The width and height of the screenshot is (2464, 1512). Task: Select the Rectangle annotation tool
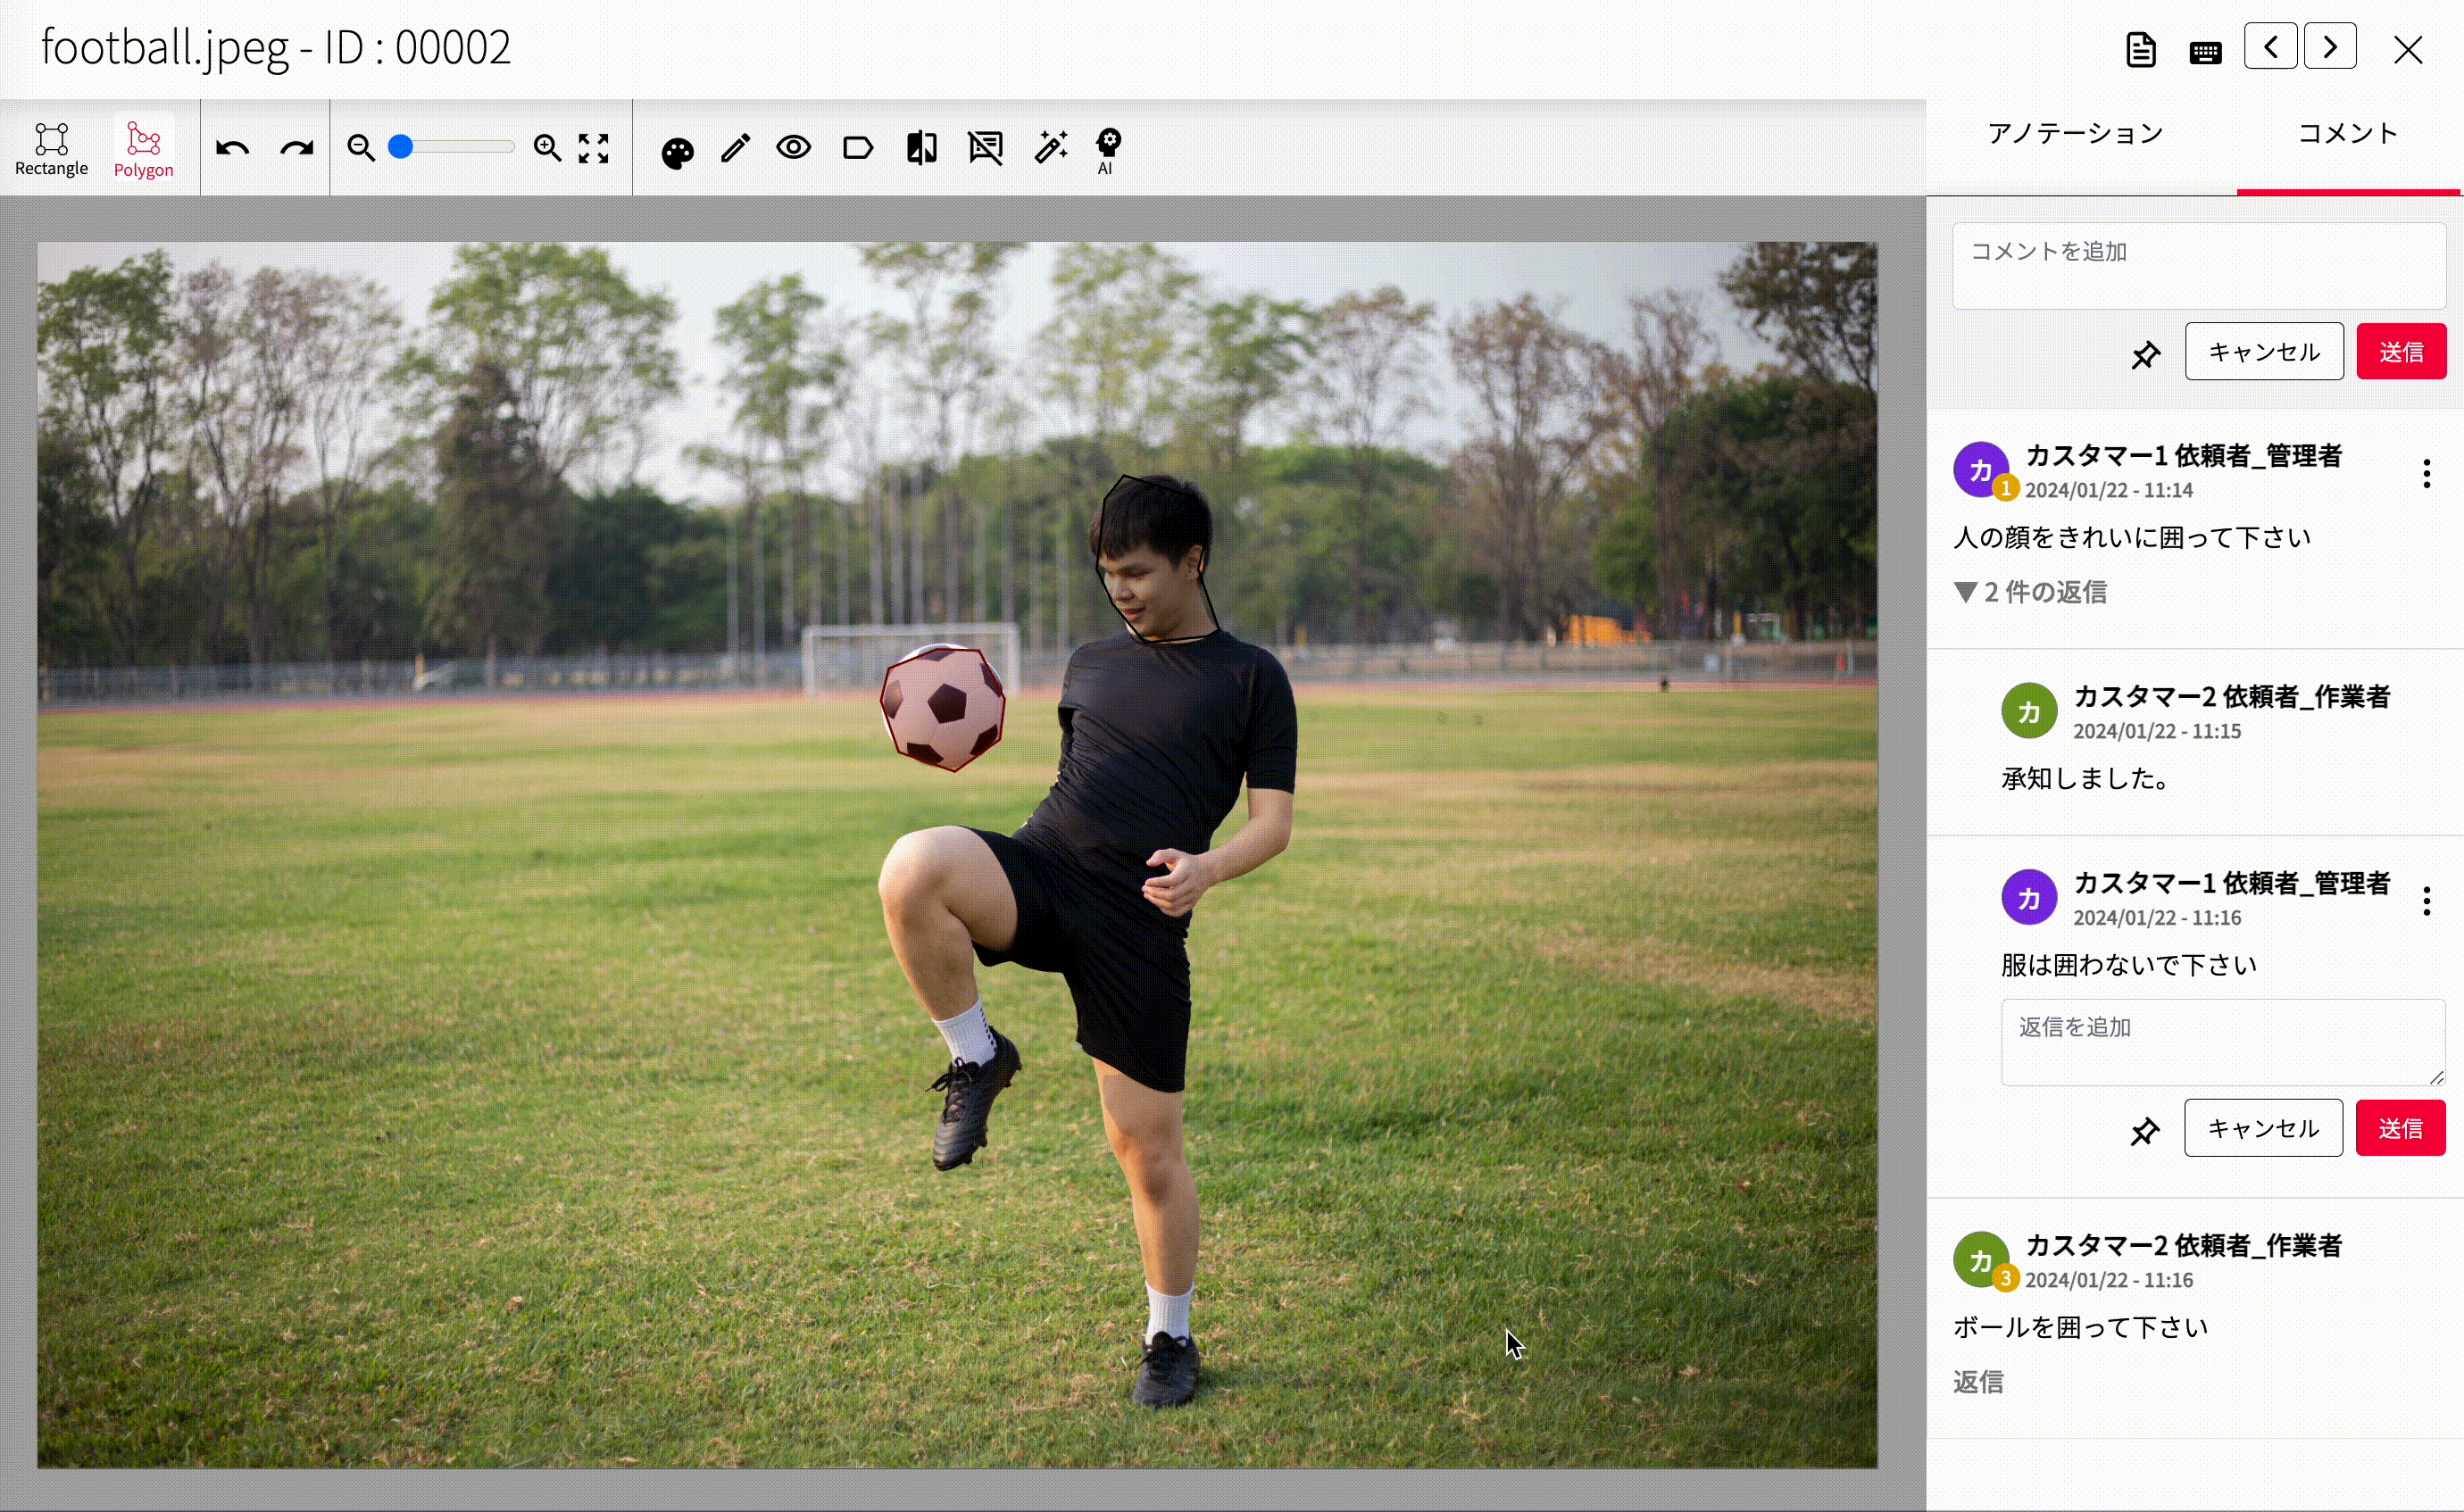coord(51,148)
